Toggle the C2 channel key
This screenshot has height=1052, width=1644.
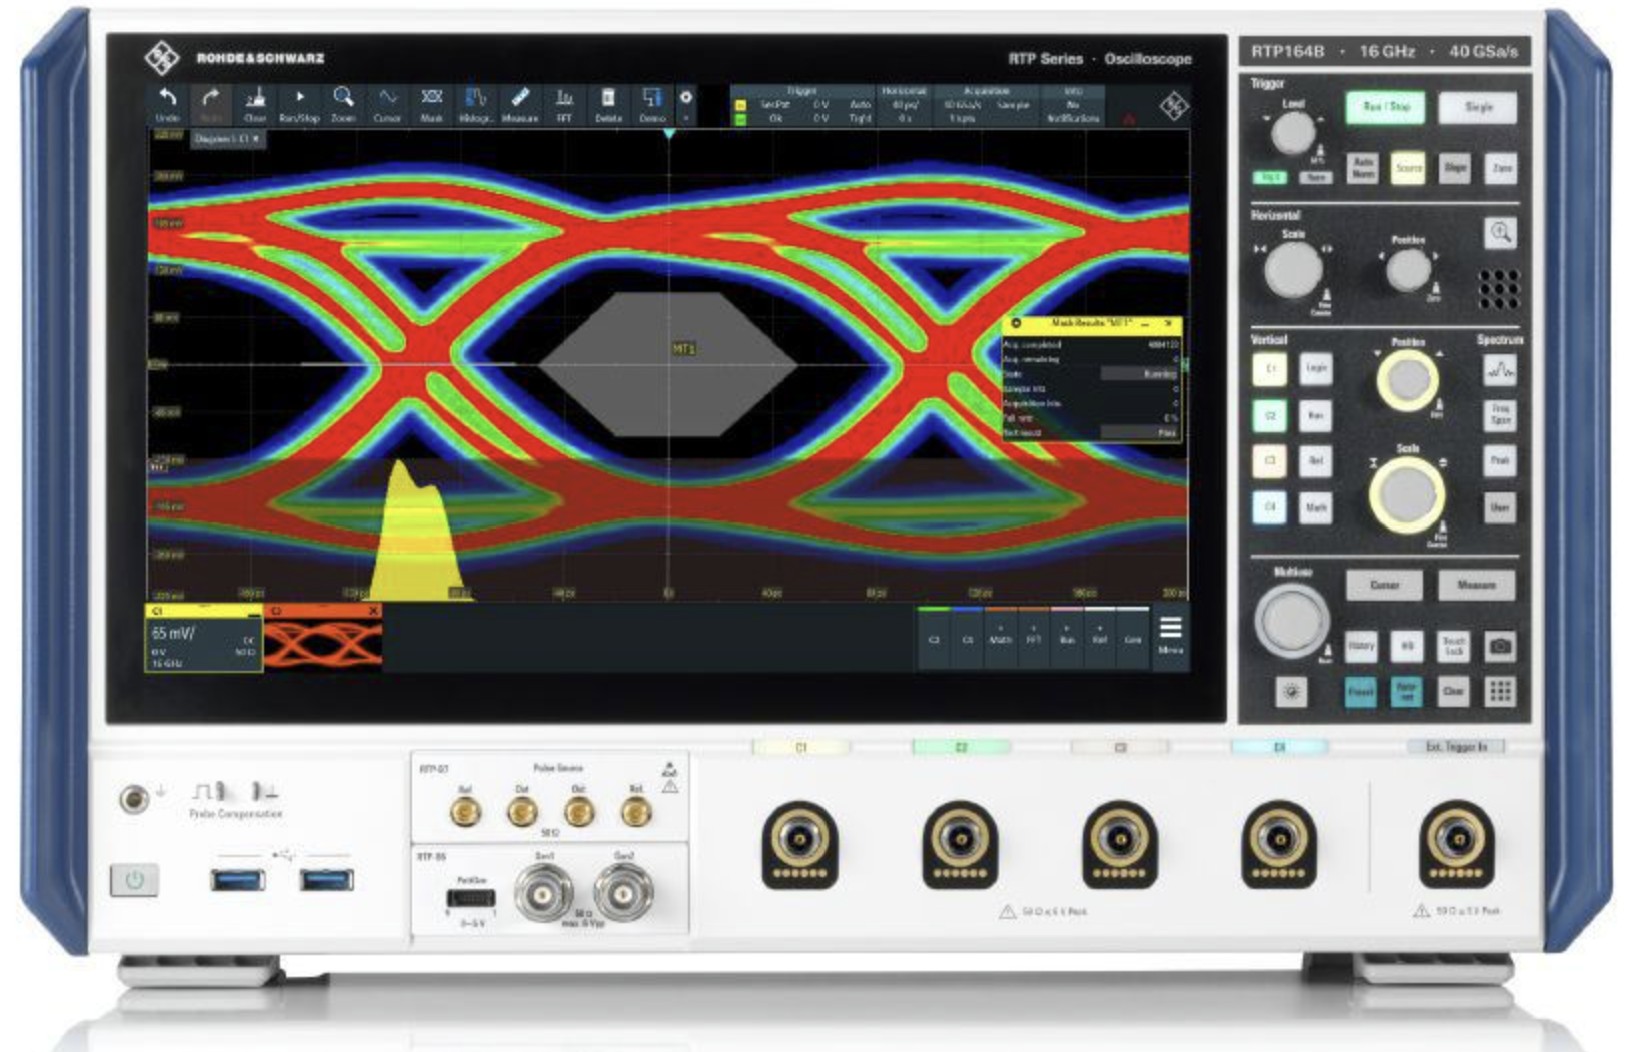(x=1270, y=415)
